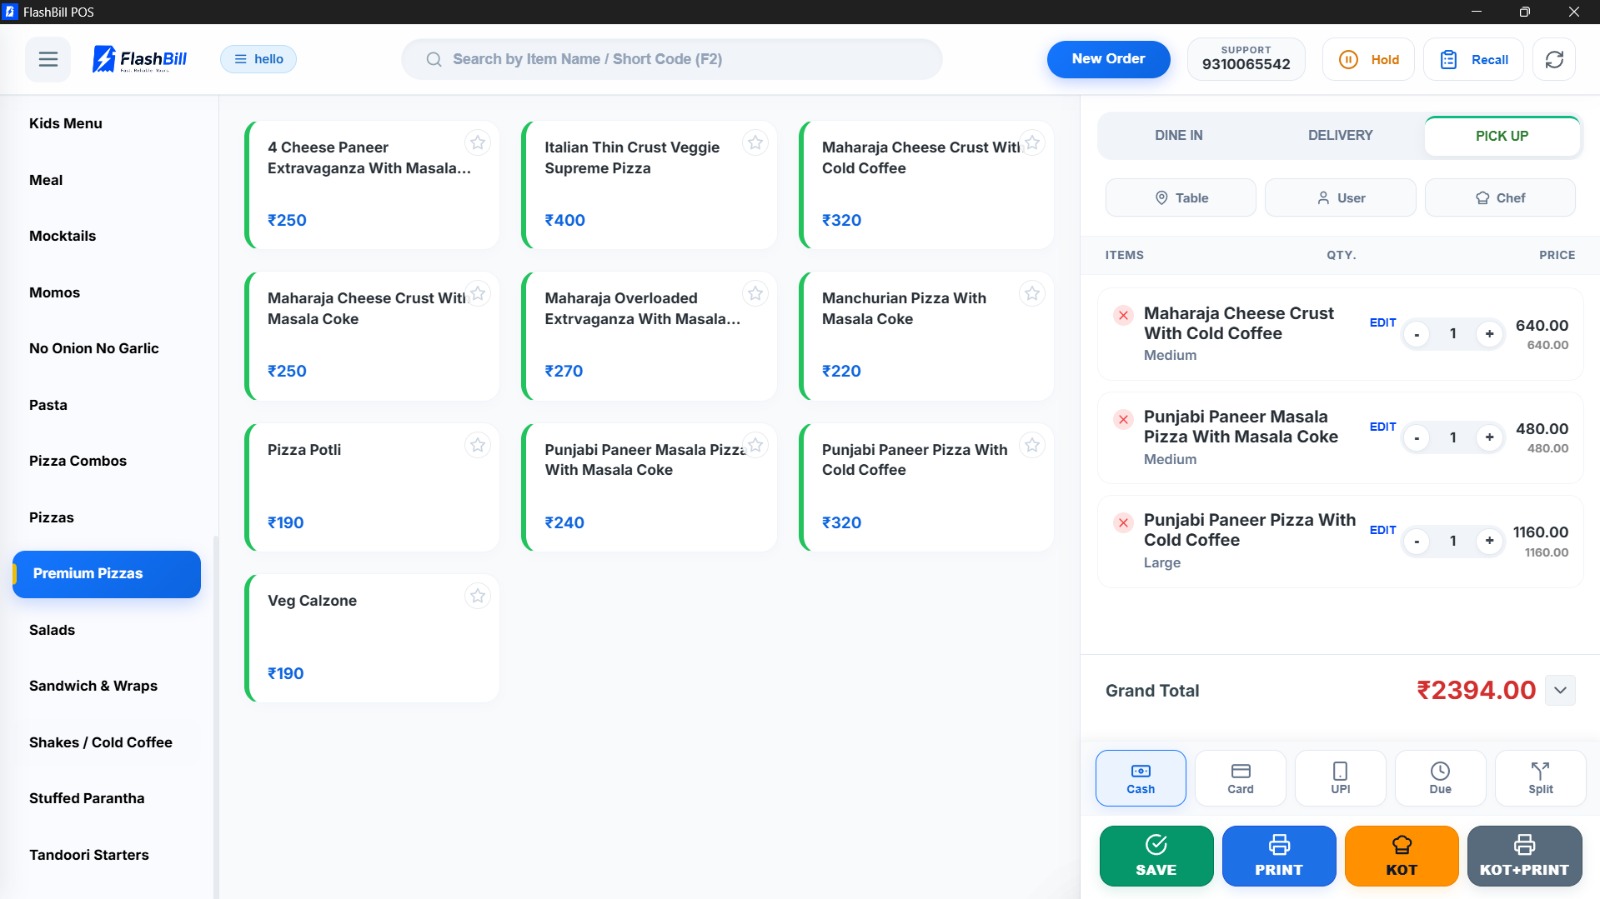1600x899 pixels.
Task: Switch to the DINE IN tab
Action: pos(1179,136)
